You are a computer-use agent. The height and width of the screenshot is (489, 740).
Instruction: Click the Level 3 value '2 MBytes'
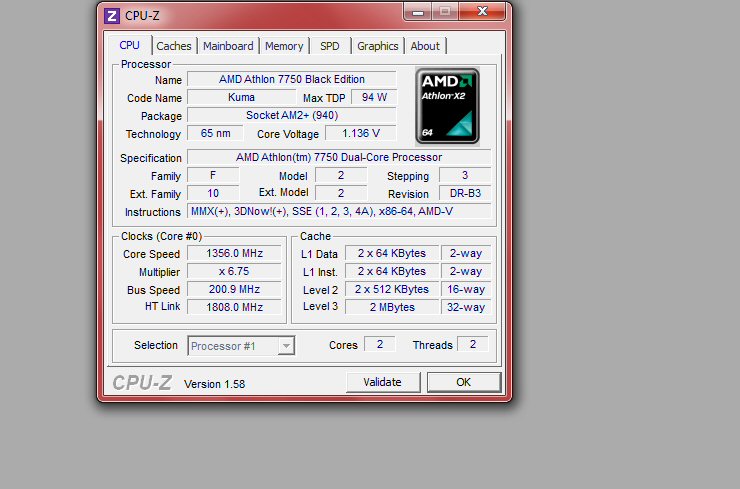(x=392, y=307)
